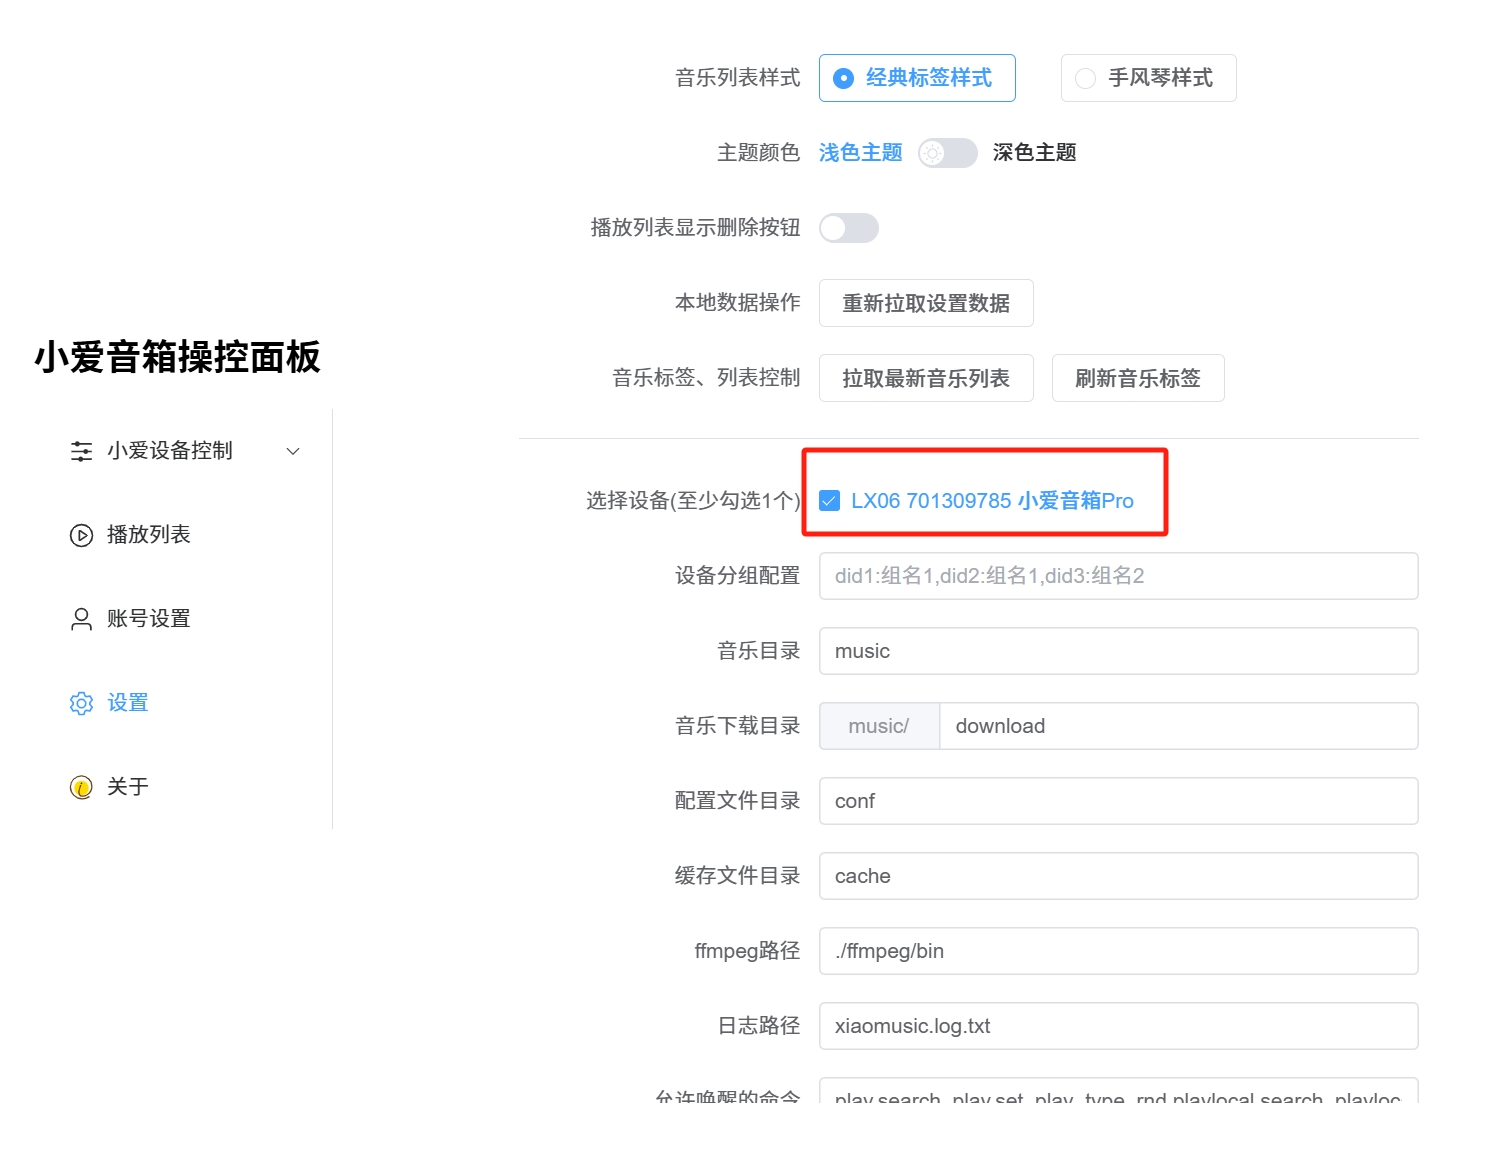Open the 关于 menu entry
1497x1174 pixels.
(x=128, y=787)
